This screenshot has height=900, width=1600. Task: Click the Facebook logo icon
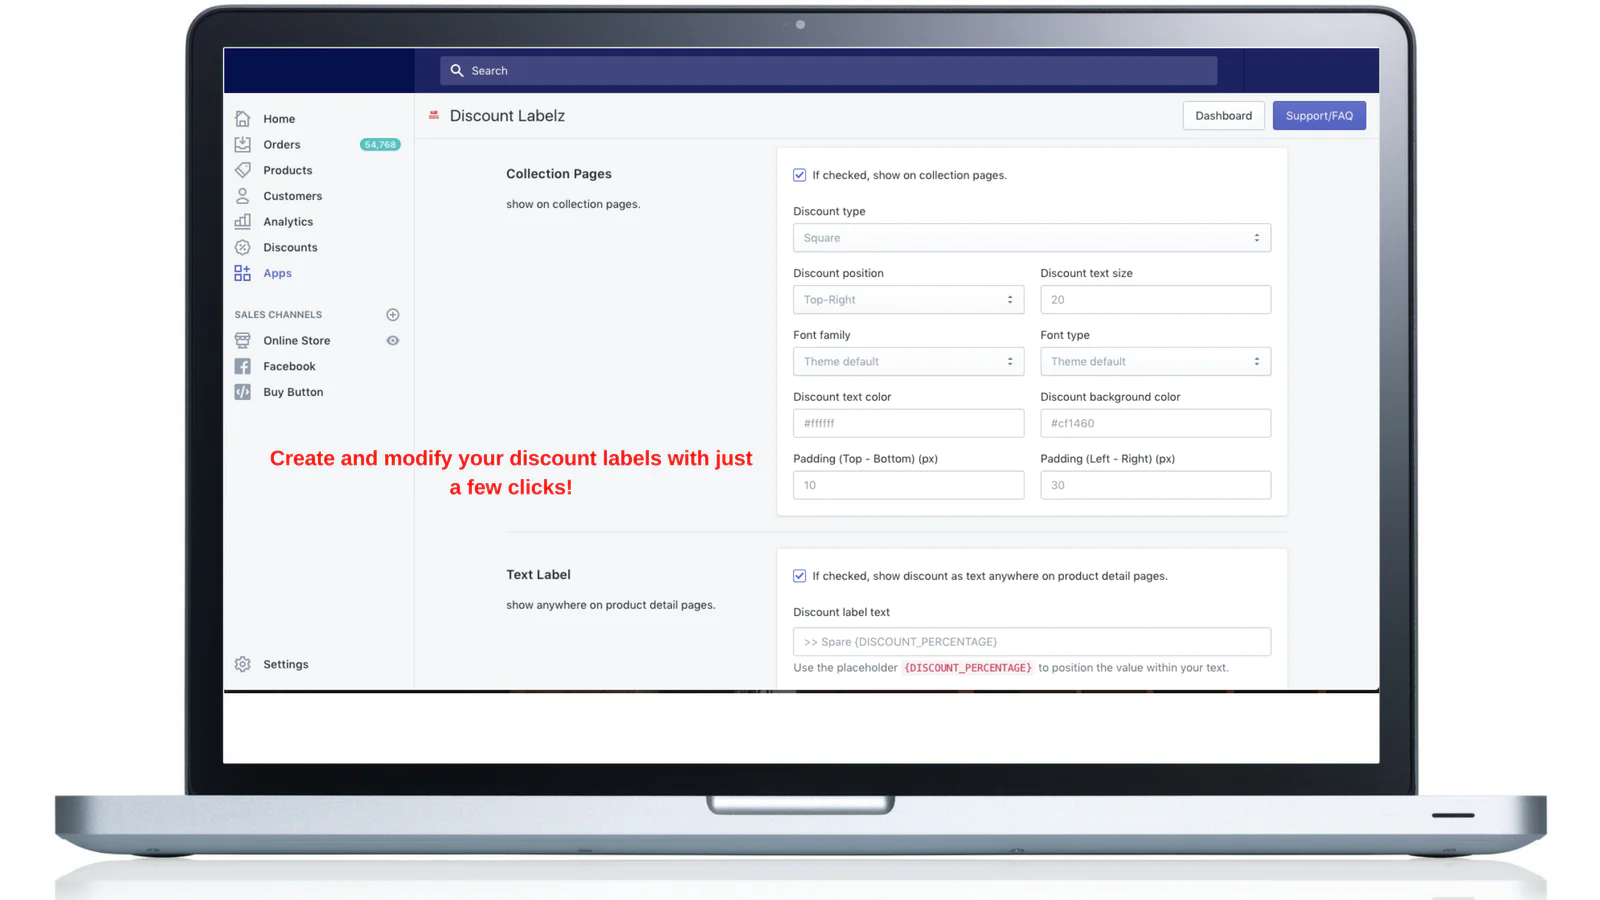pyautogui.click(x=242, y=367)
